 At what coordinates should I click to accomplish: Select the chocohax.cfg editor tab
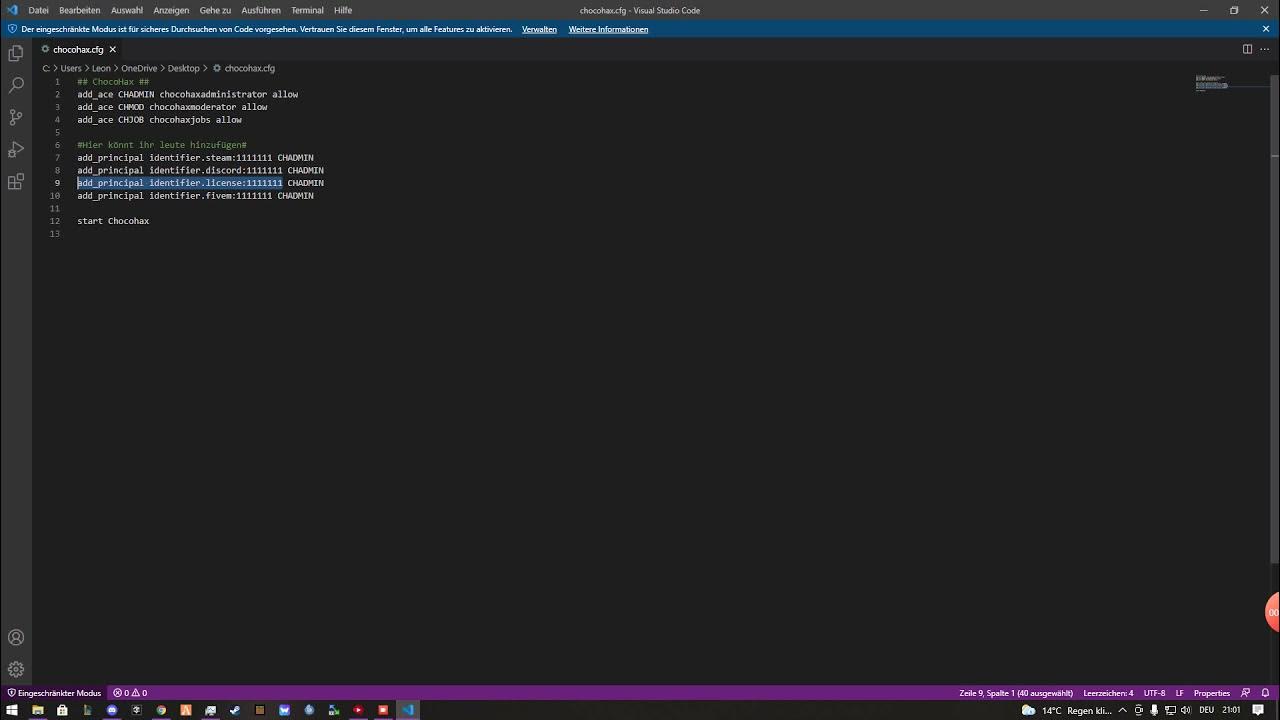pos(79,49)
